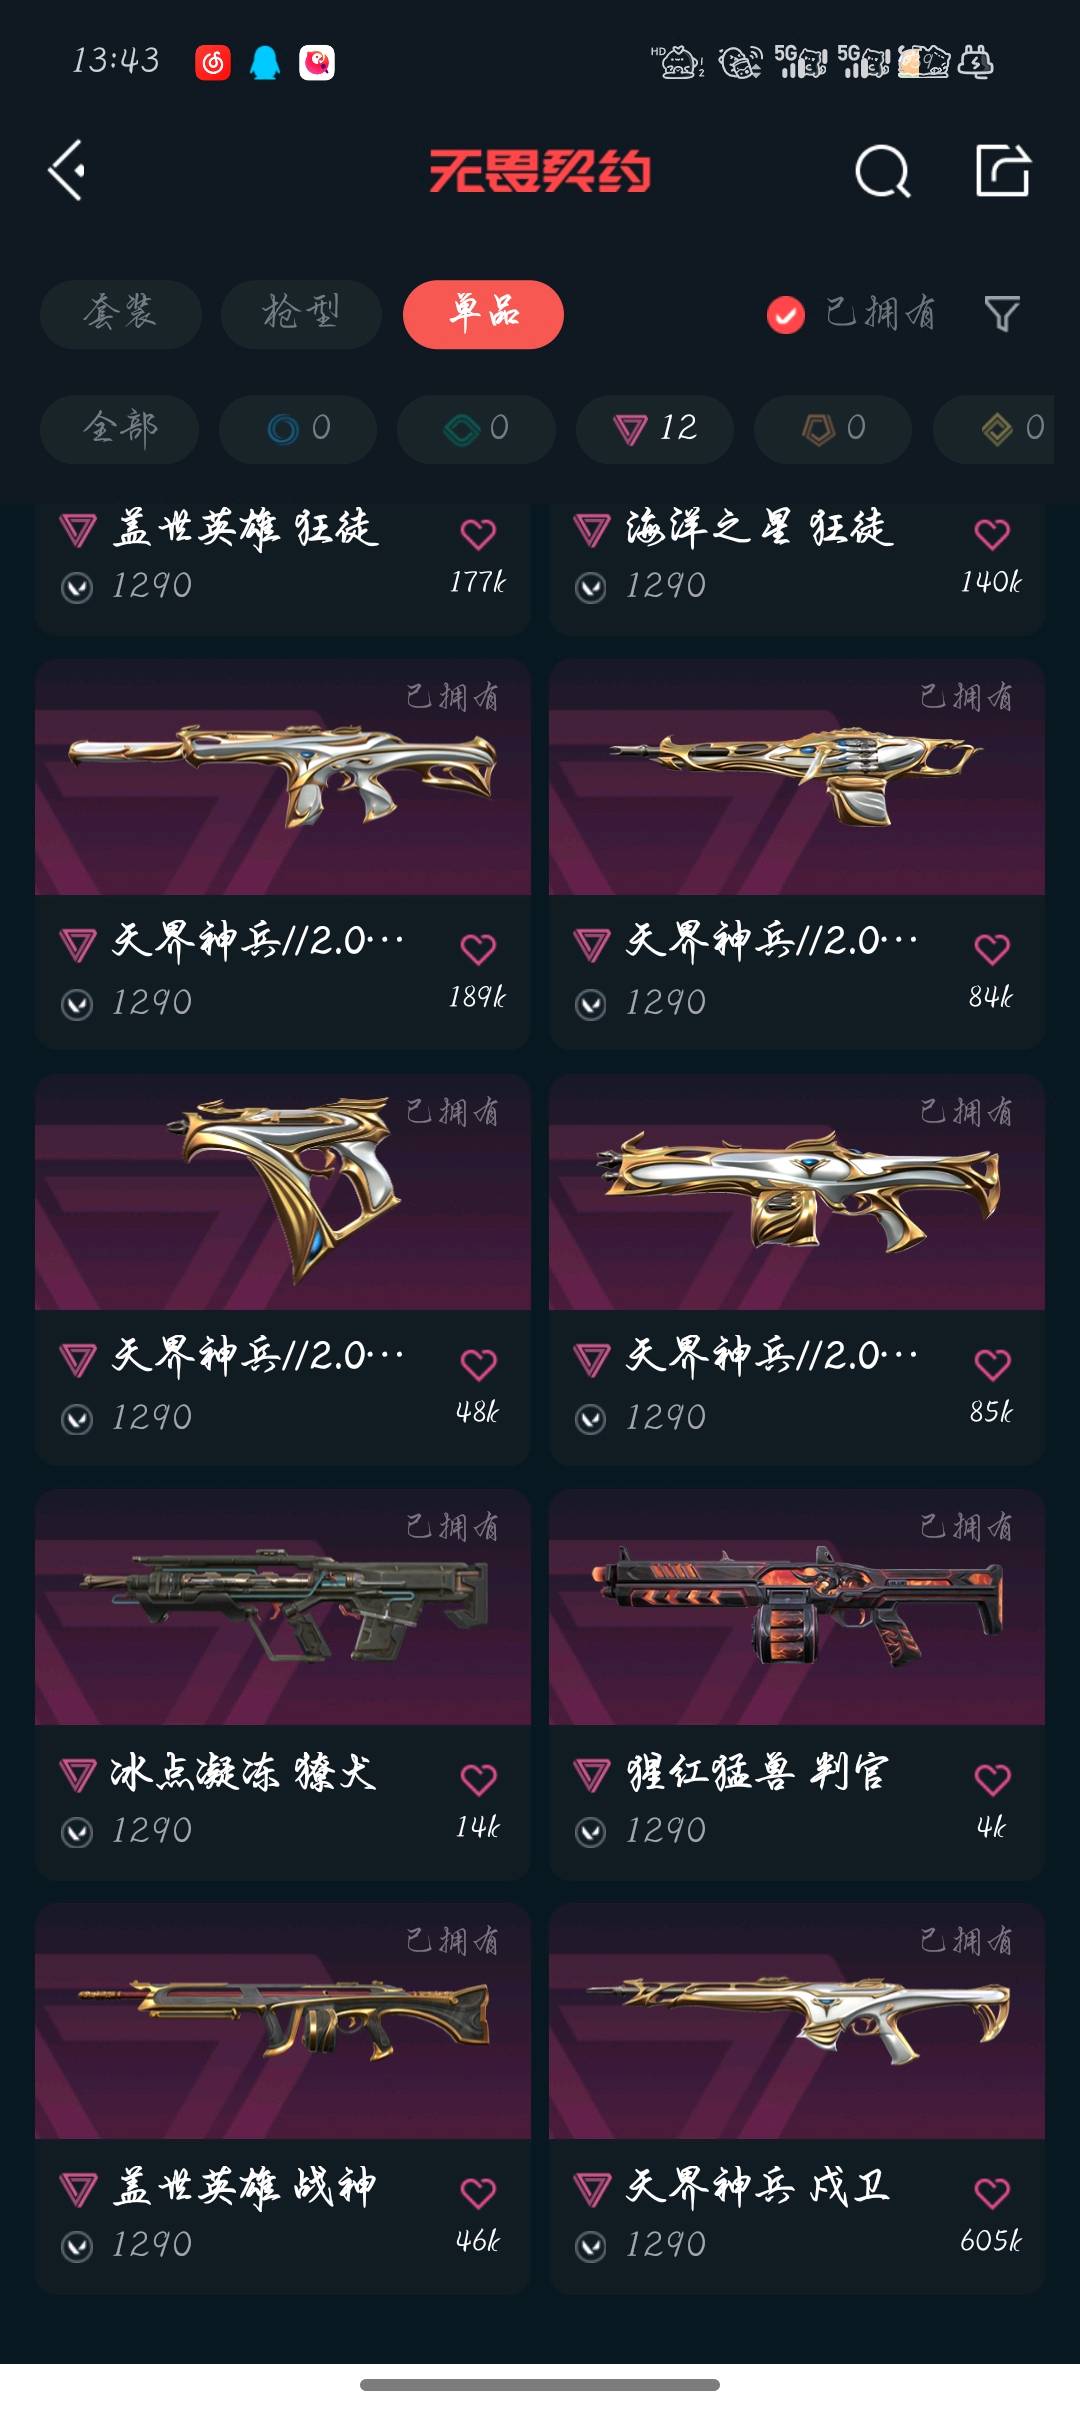The height and width of the screenshot is (2412, 1080).
Task: Open the filter funnel icon
Action: (1002, 314)
